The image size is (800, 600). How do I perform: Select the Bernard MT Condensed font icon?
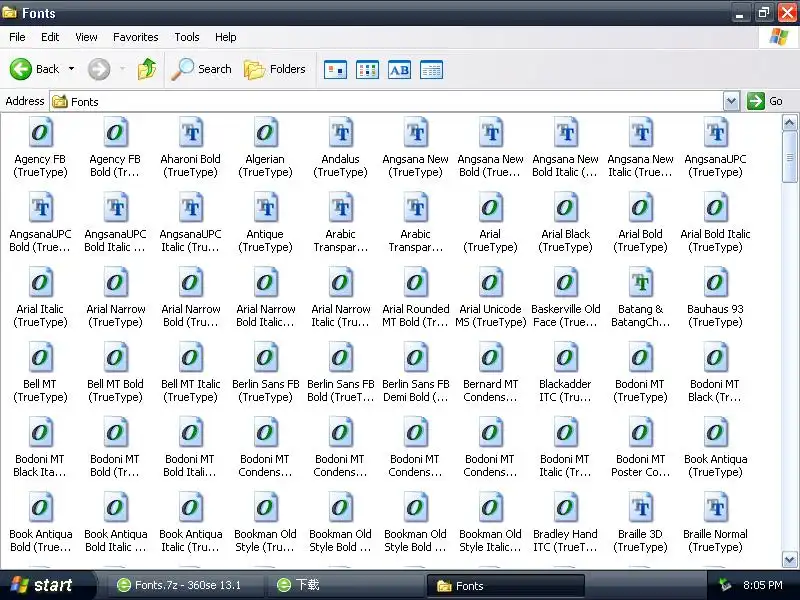point(490,357)
